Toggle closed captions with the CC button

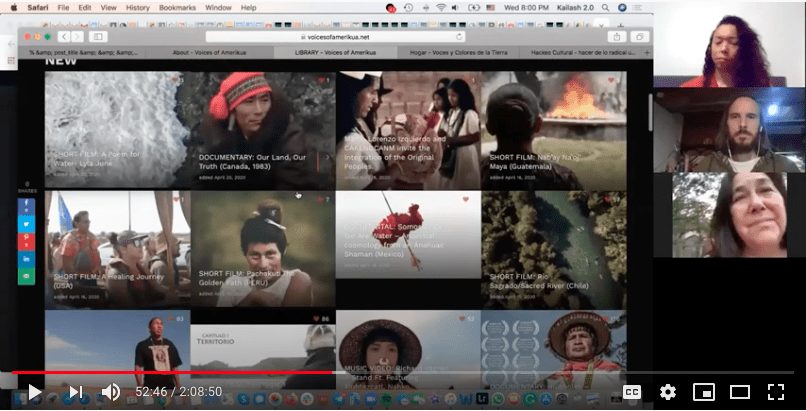click(632, 392)
